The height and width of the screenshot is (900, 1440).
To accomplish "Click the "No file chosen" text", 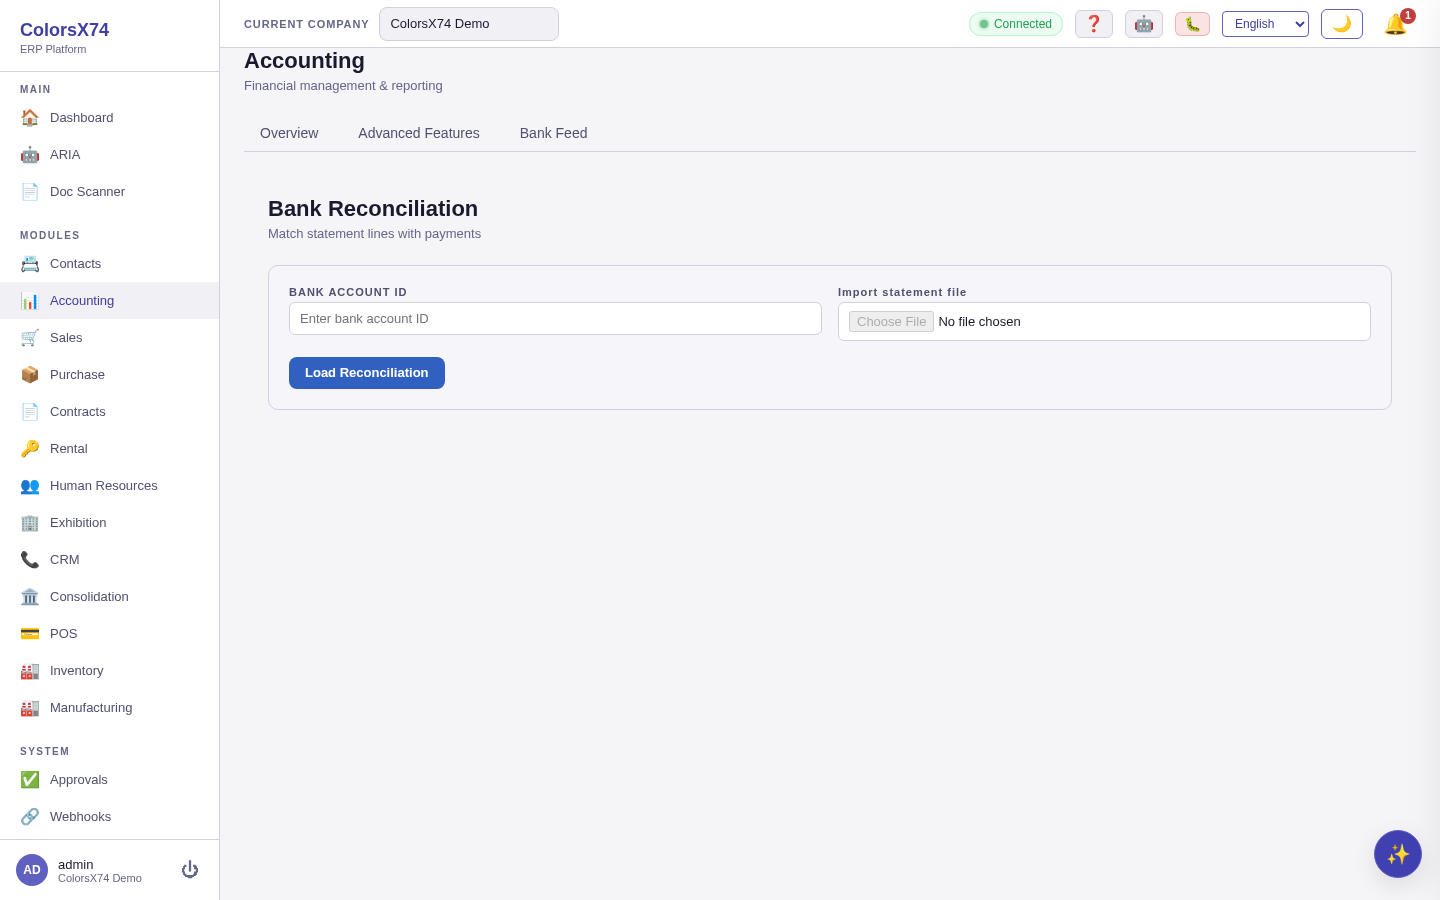I will (x=980, y=321).
